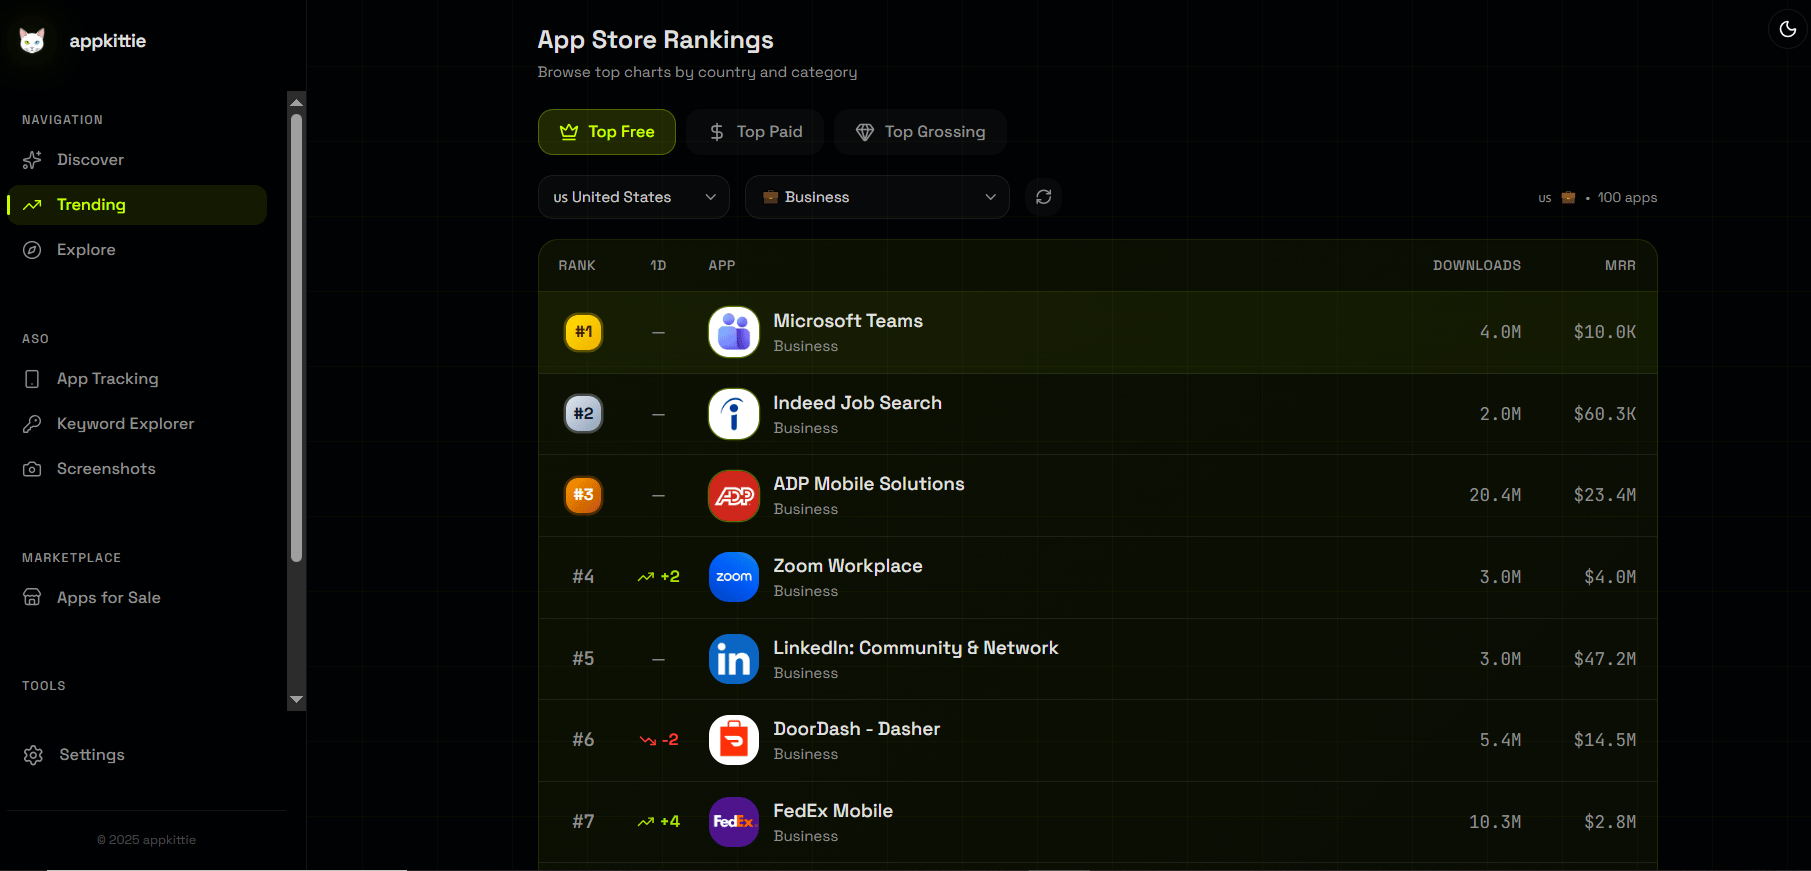
Task: Click DoorDash $14.5M MRR value
Action: [1605, 740]
